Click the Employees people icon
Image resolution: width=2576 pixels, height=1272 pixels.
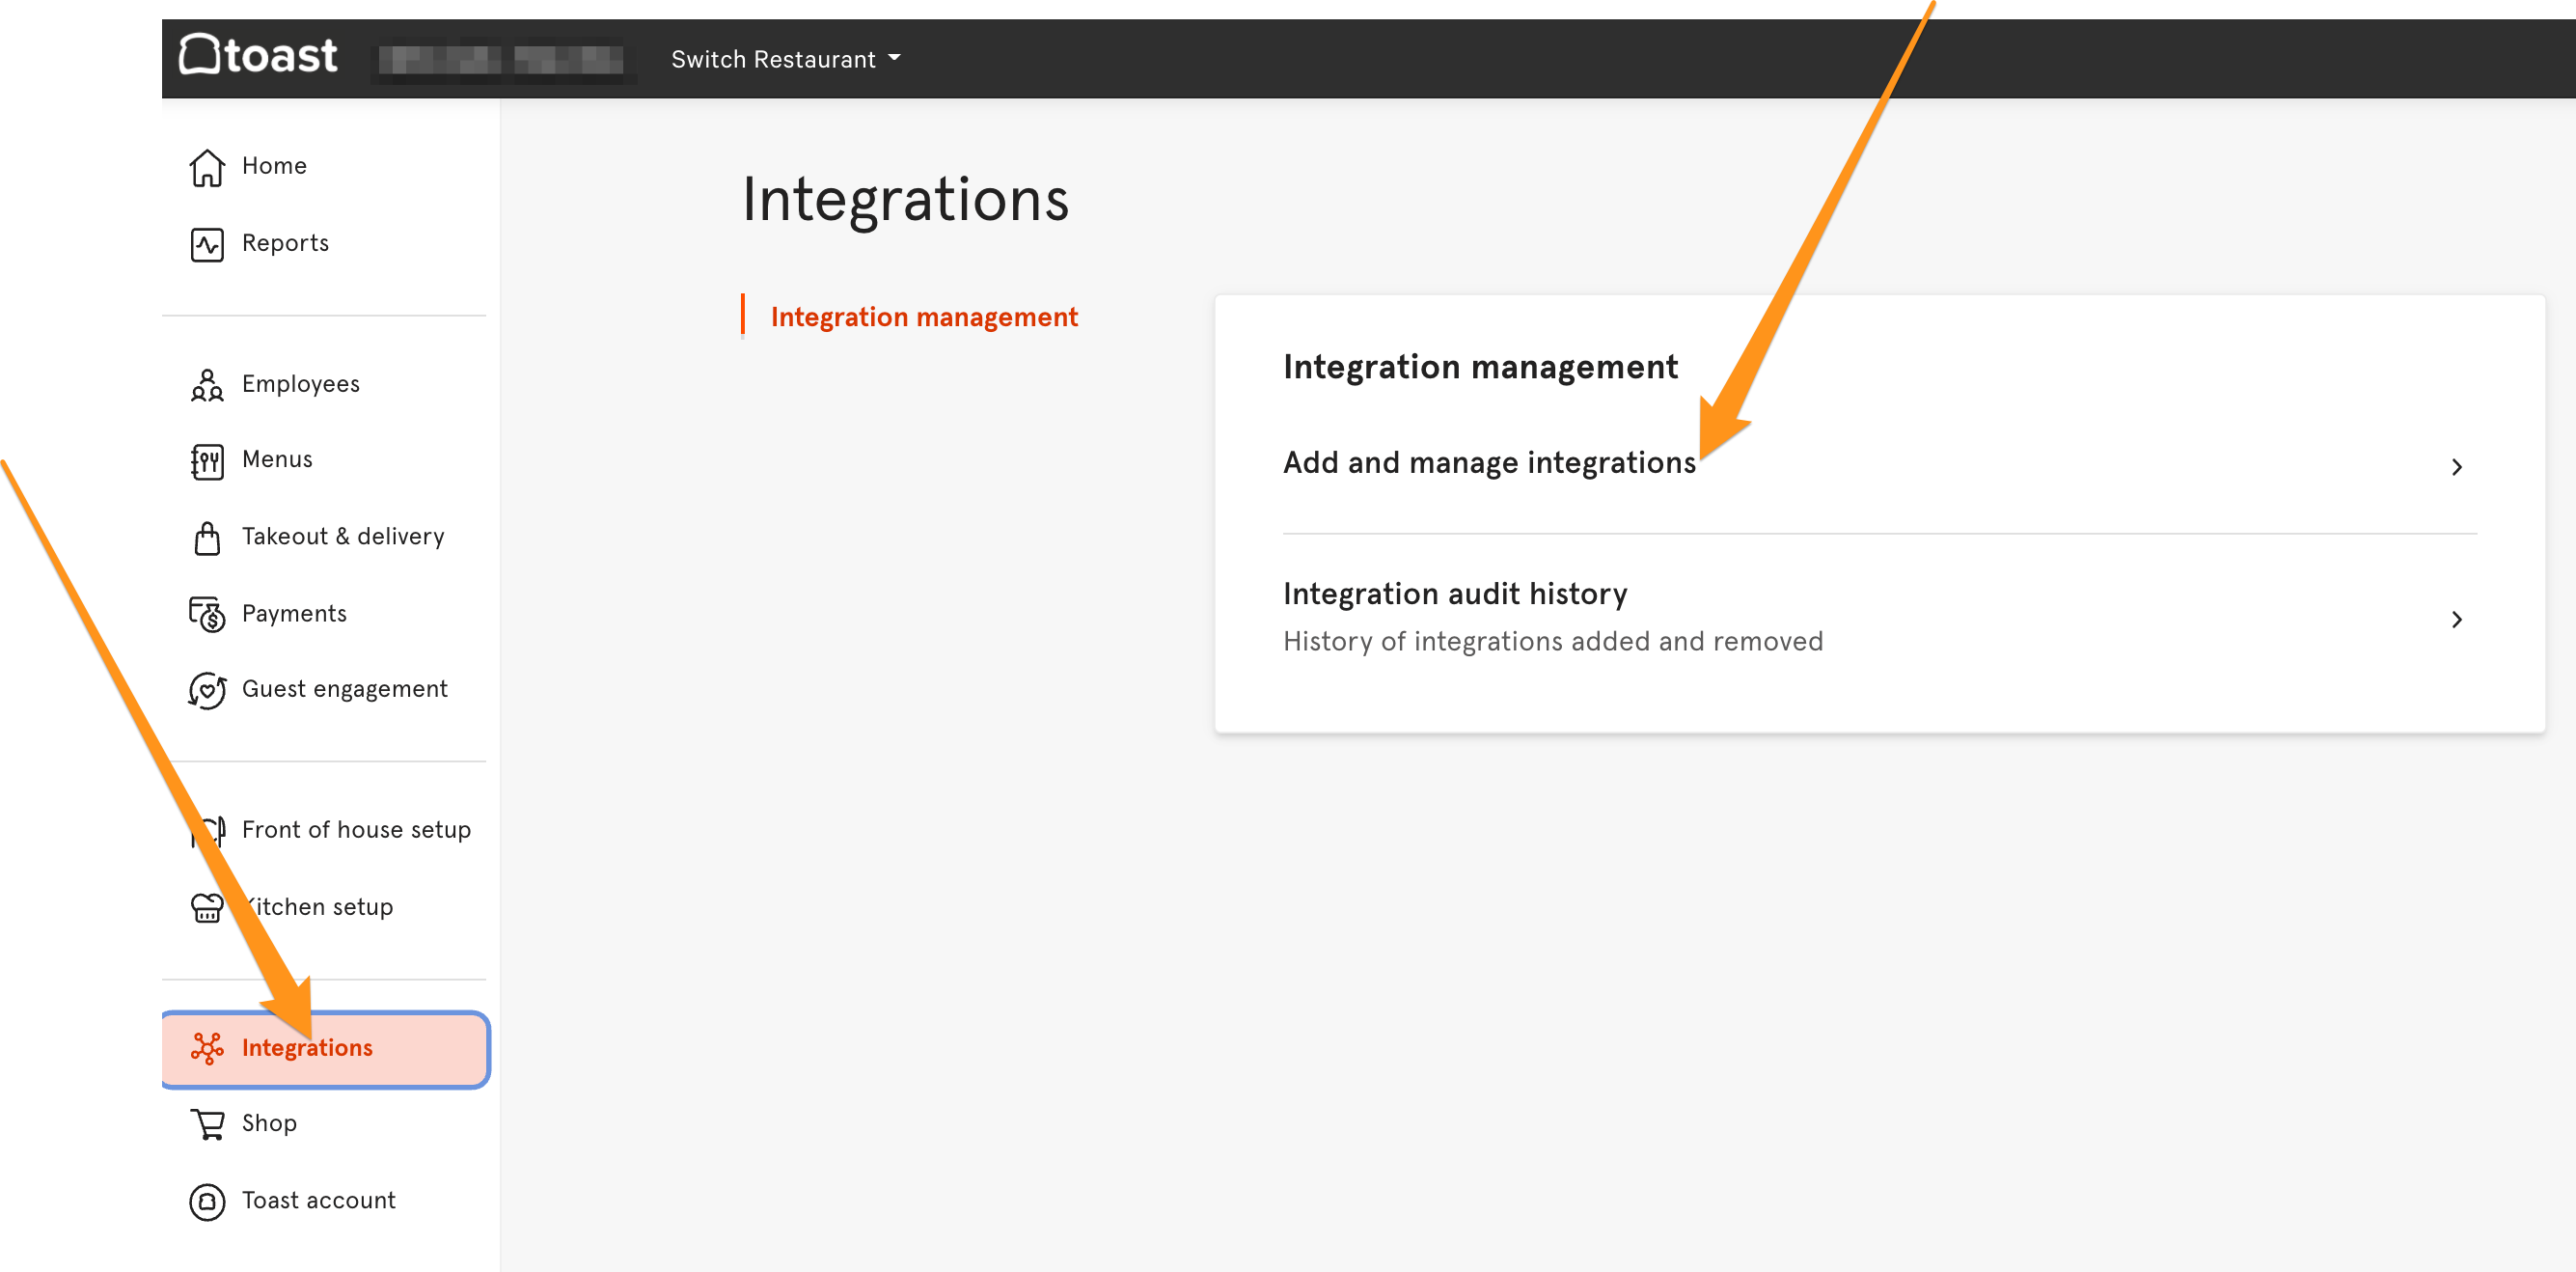pyautogui.click(x=207, y=385)
